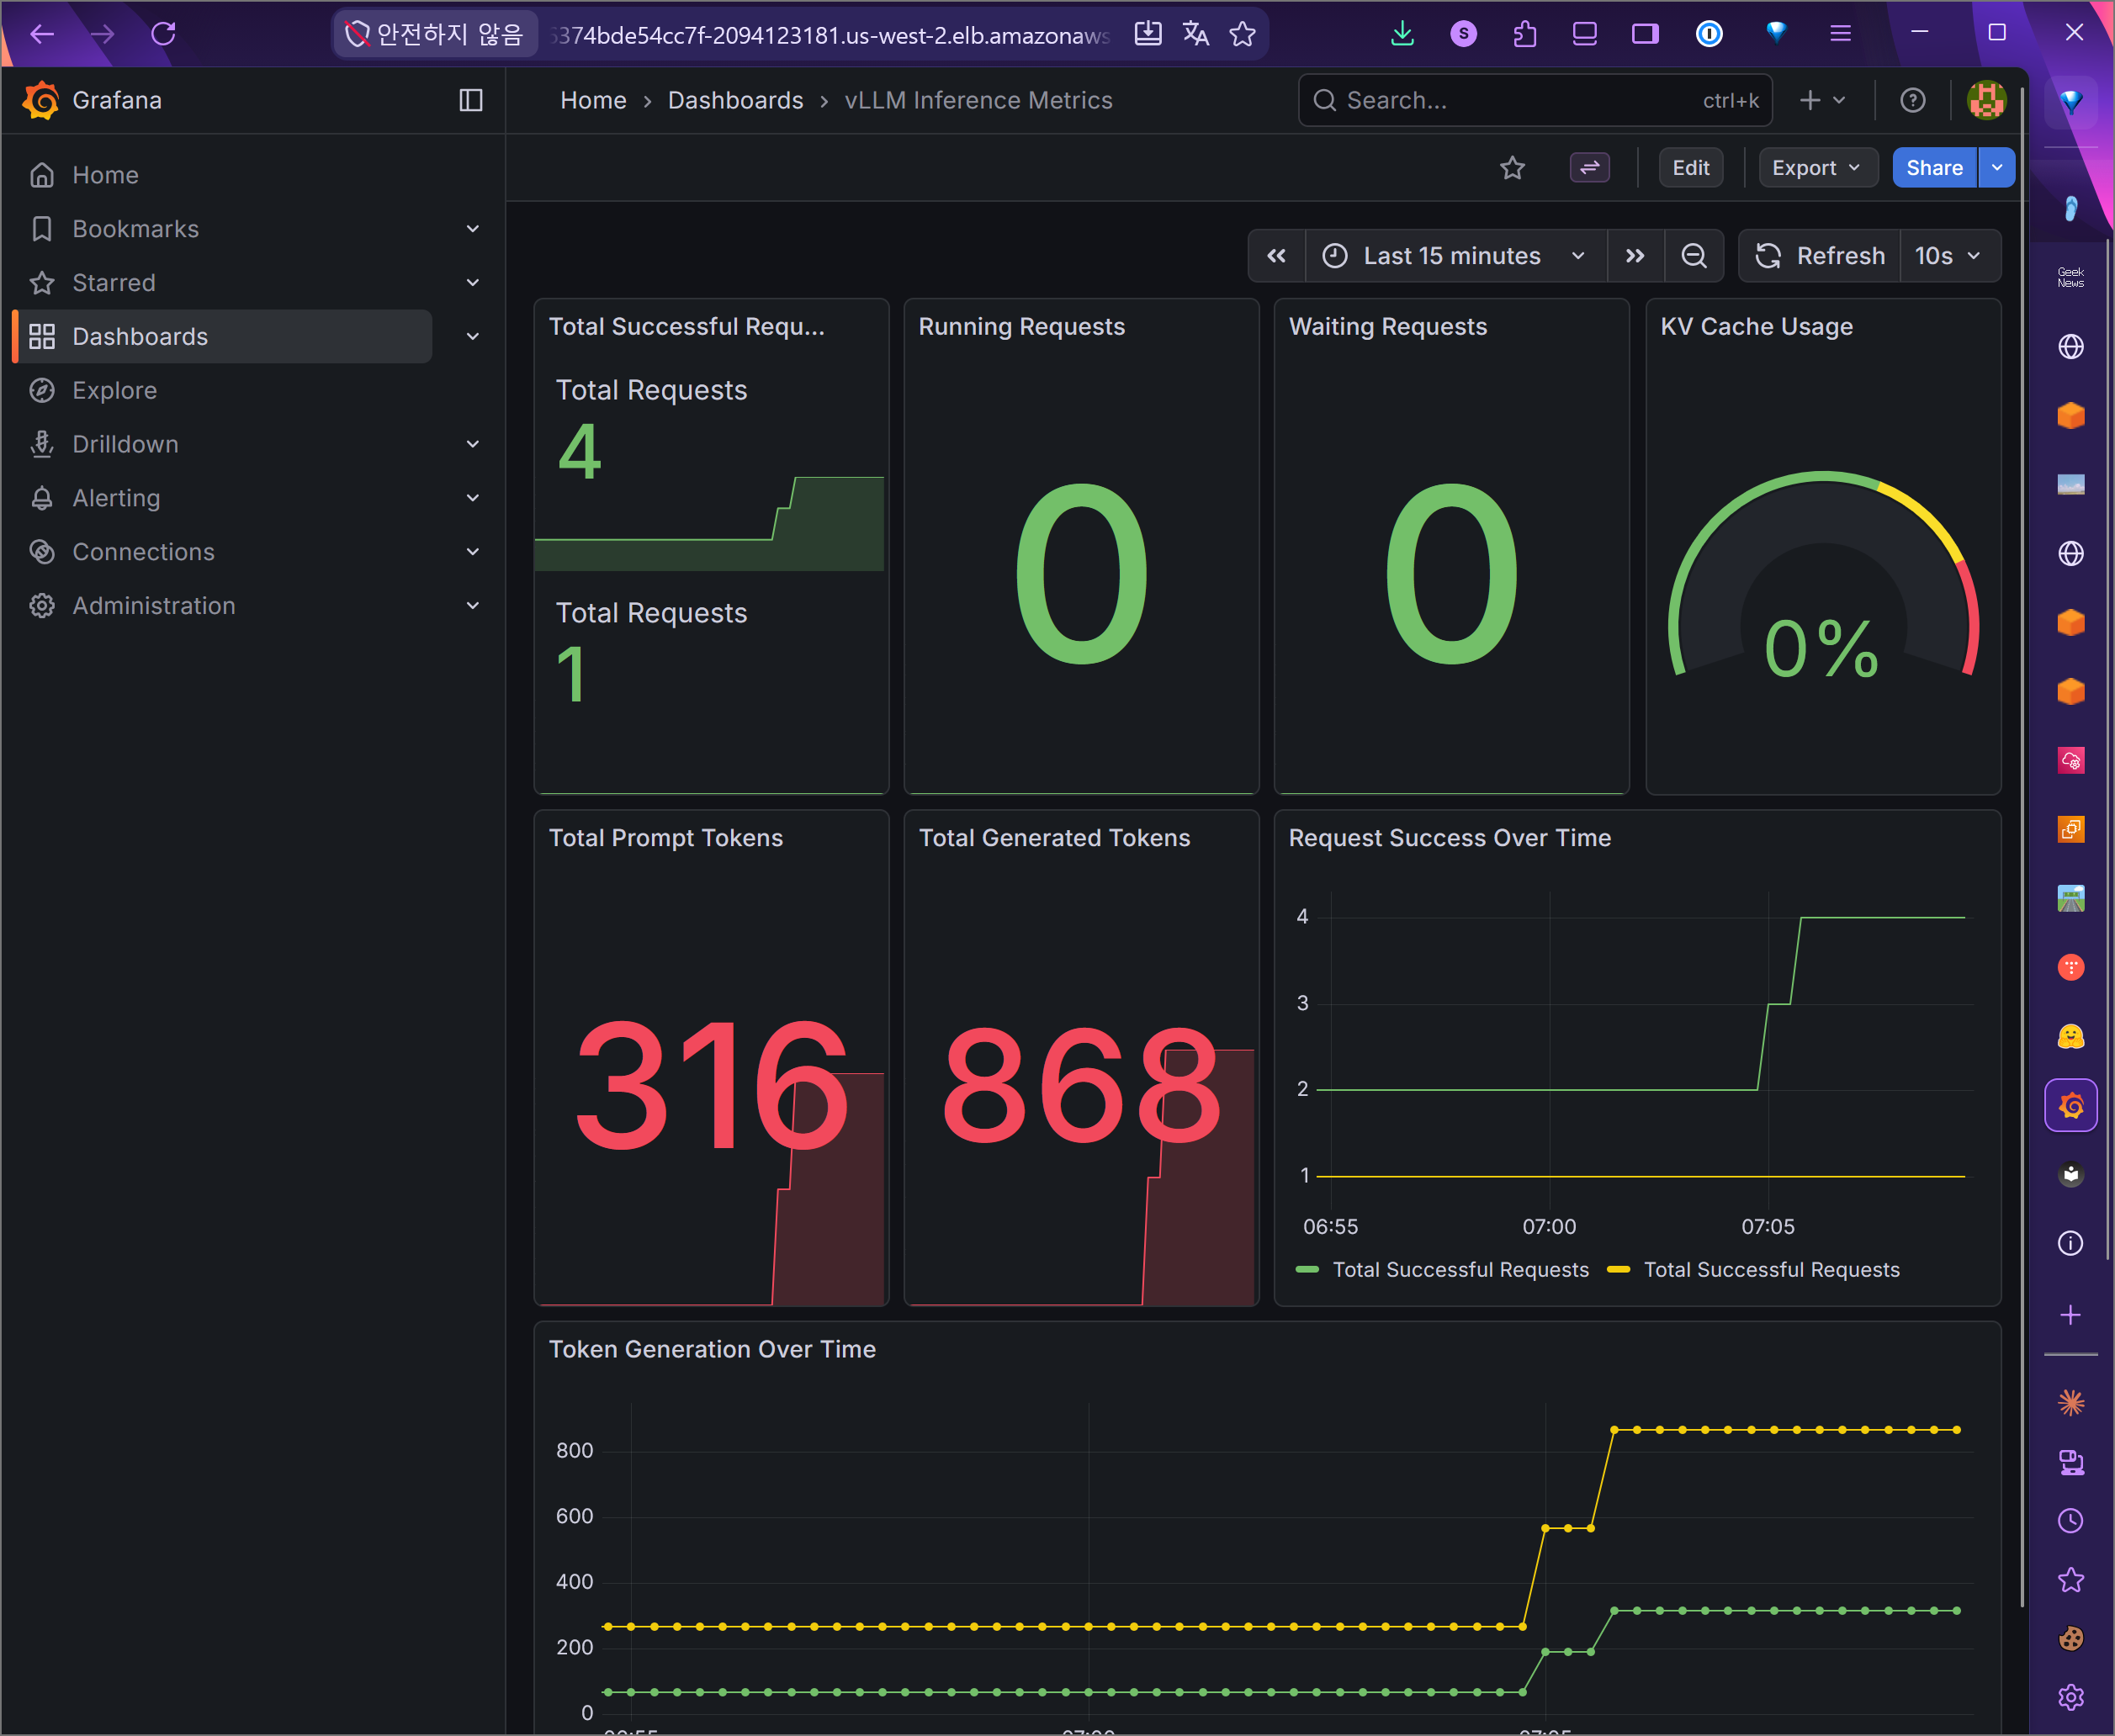Reload the browser page
The image size is (2115, 1736).
click(x=163, y=34)
